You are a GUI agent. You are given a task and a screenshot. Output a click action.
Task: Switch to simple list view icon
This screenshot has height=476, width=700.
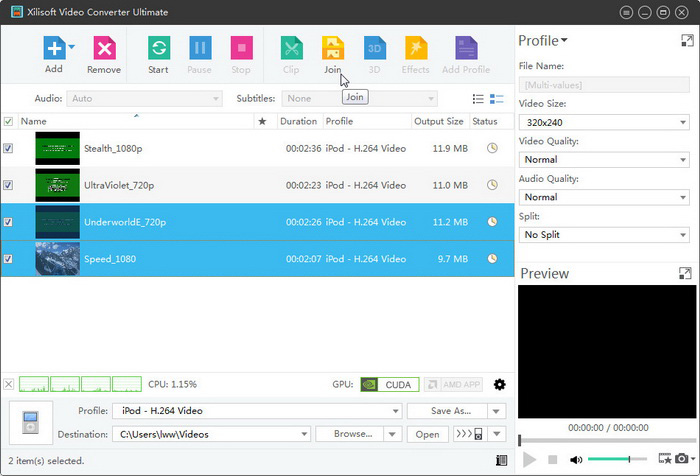click(x=478, y=99)
